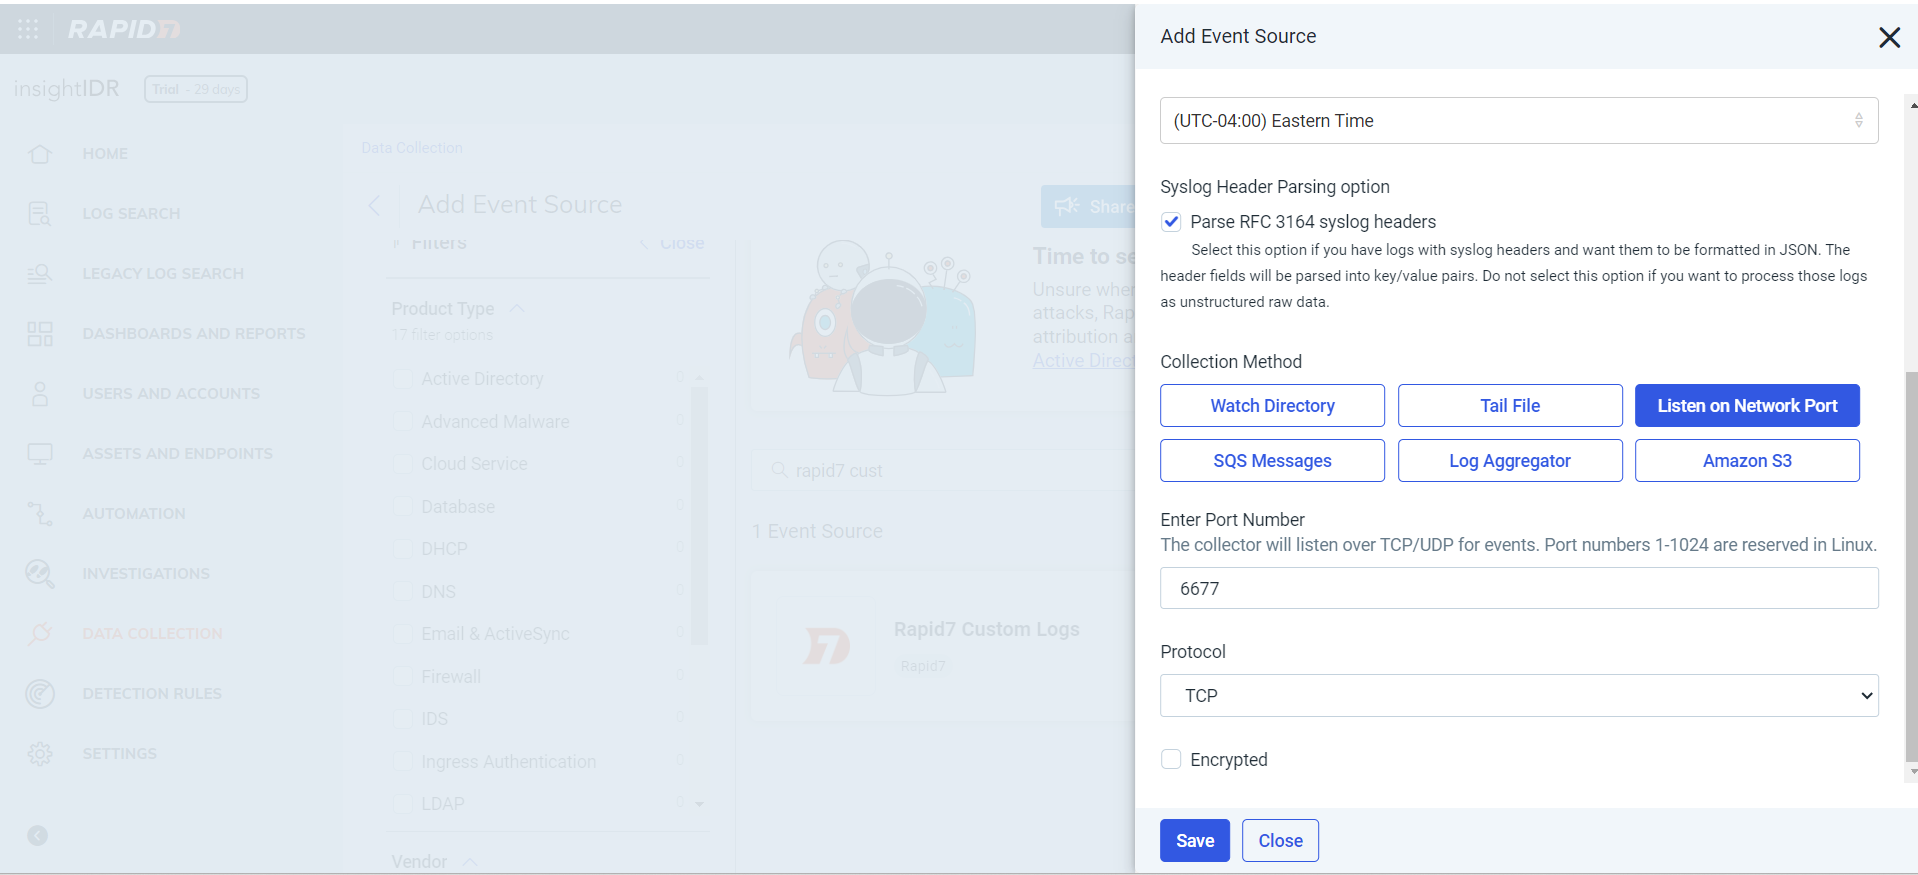This screenshot has height=875, width=1918.
Task: Collapse the Product Type filter section
Action: [x=517, y=309]
